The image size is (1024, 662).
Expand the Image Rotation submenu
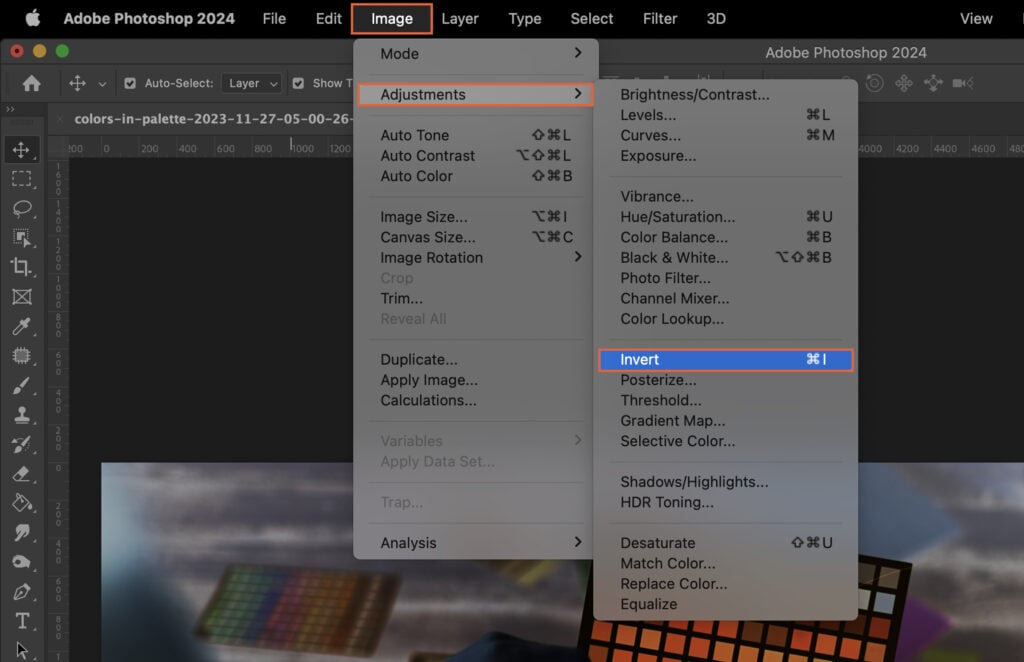[432, 257]
